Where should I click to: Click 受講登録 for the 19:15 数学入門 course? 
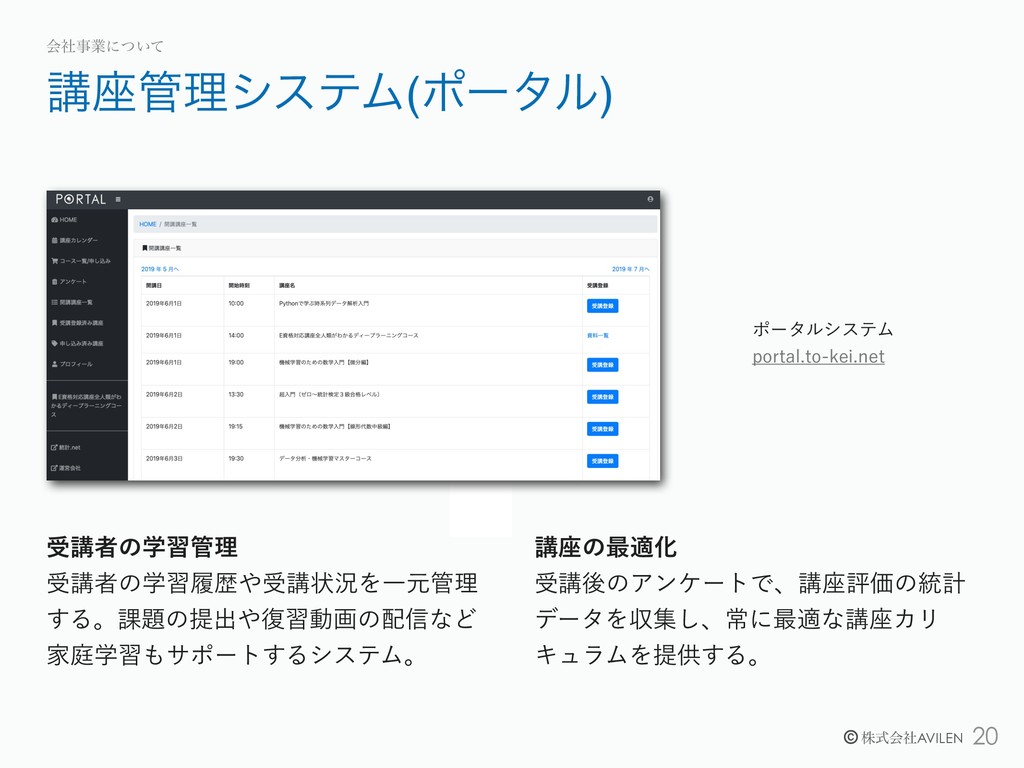602,428
